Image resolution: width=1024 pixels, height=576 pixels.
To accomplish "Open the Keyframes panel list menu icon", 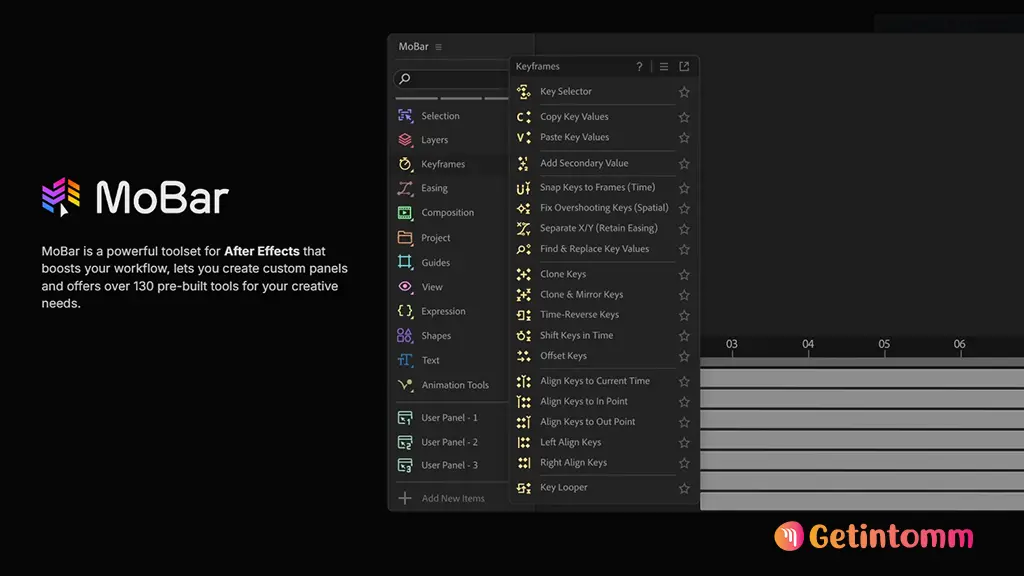I will point(664,67).
